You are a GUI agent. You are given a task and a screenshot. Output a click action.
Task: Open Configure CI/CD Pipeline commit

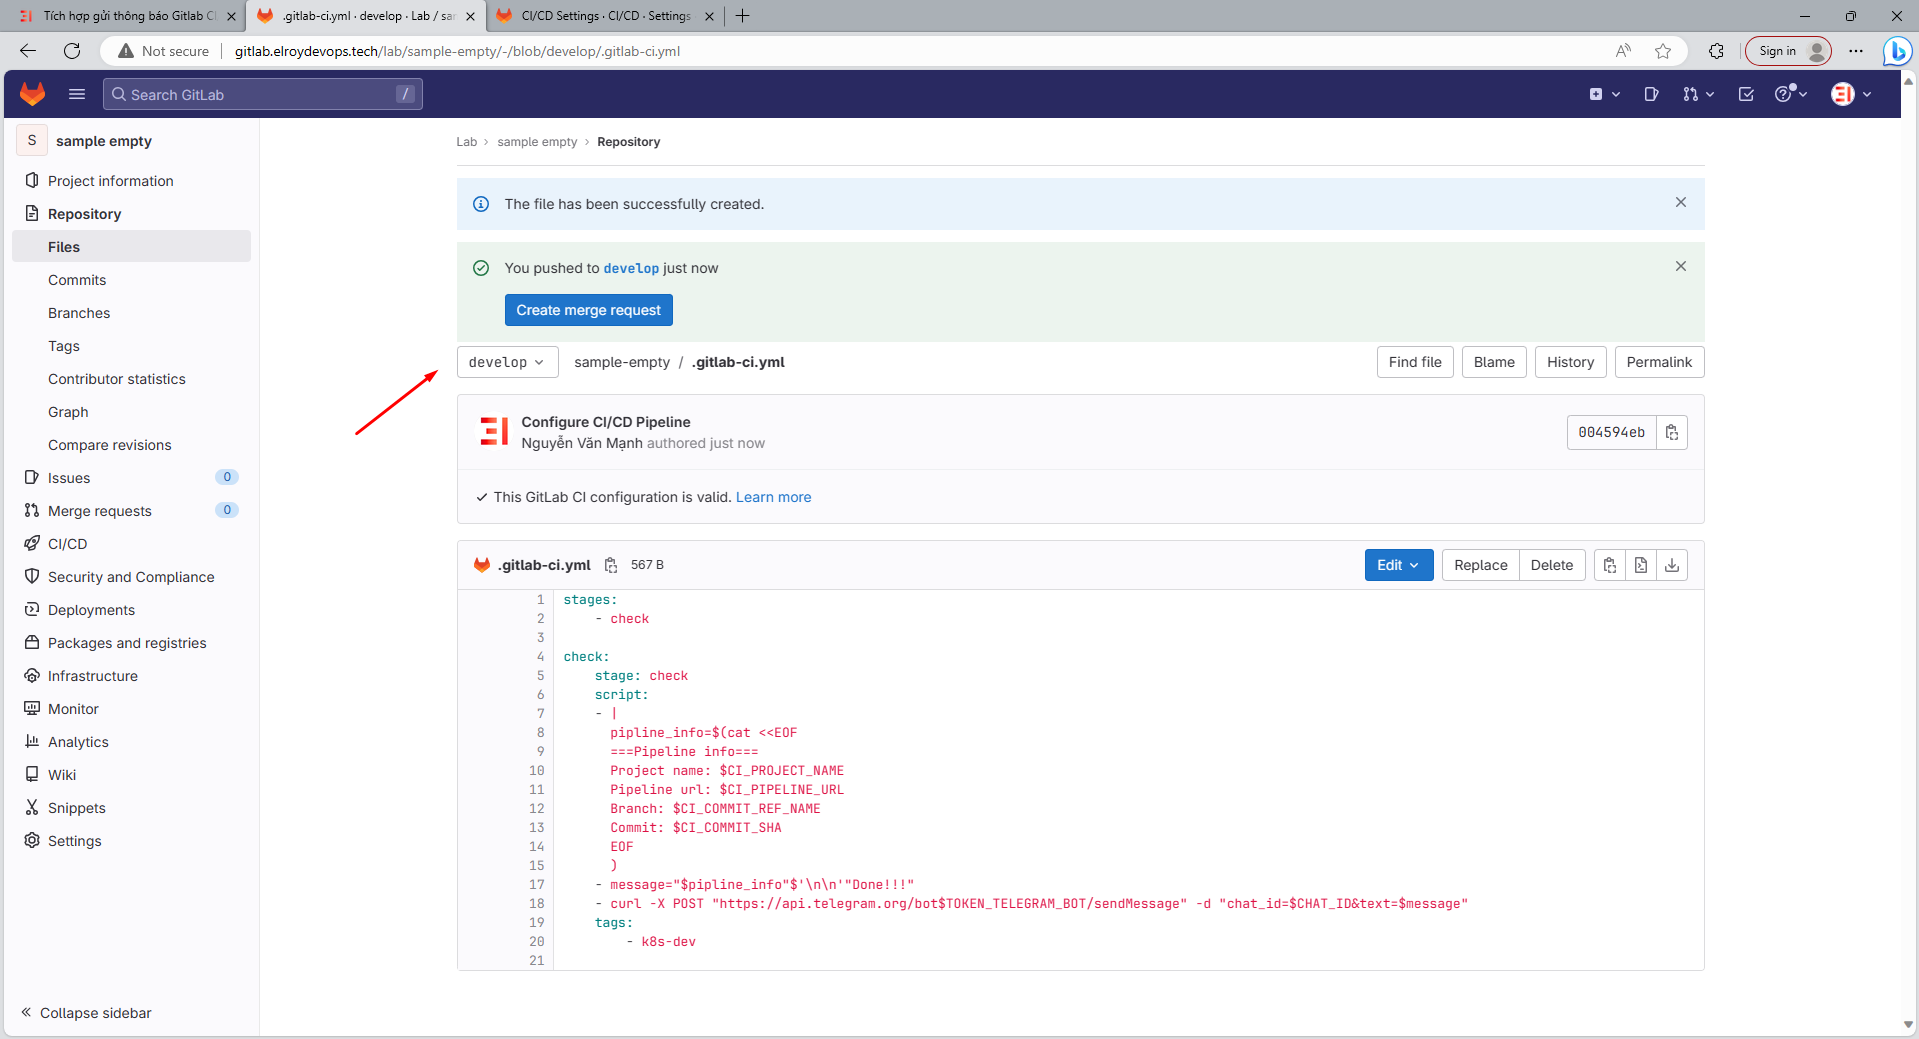click(605, 422)
